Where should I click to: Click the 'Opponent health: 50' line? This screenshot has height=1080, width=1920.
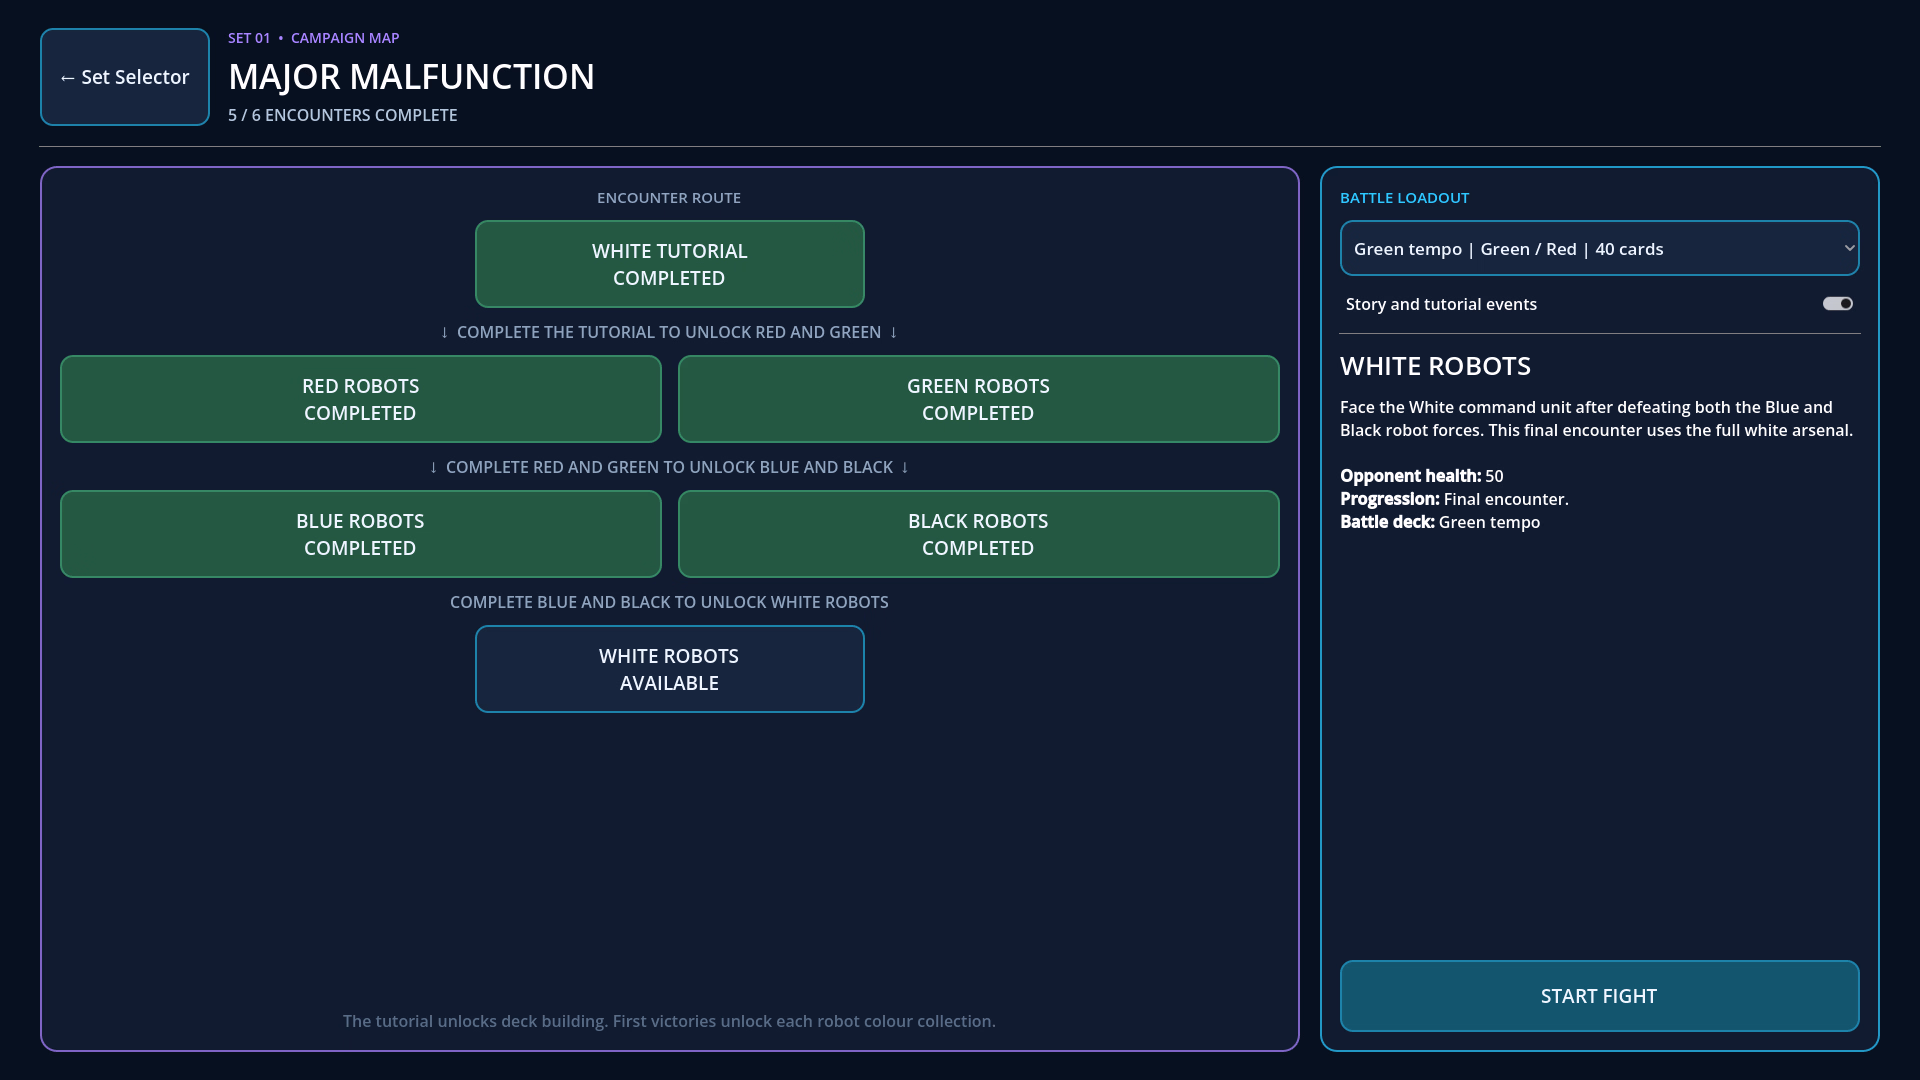point(1421,476)
